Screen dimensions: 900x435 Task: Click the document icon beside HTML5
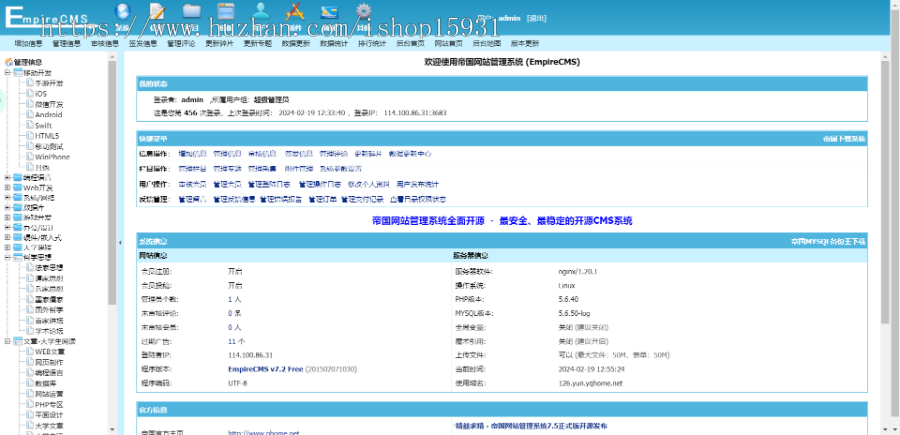(30, 136)
